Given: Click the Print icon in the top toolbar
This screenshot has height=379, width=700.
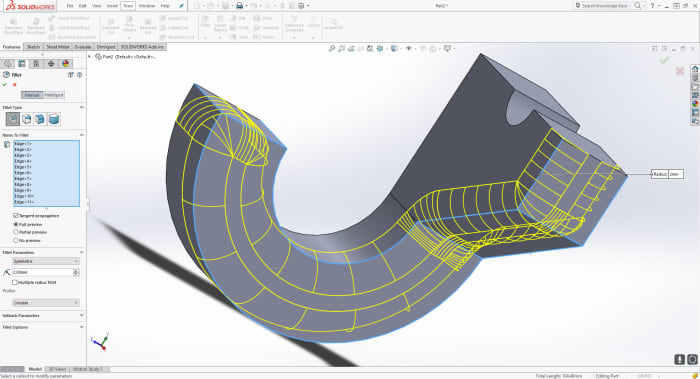Looking at the screenshot, I should 239,6.
